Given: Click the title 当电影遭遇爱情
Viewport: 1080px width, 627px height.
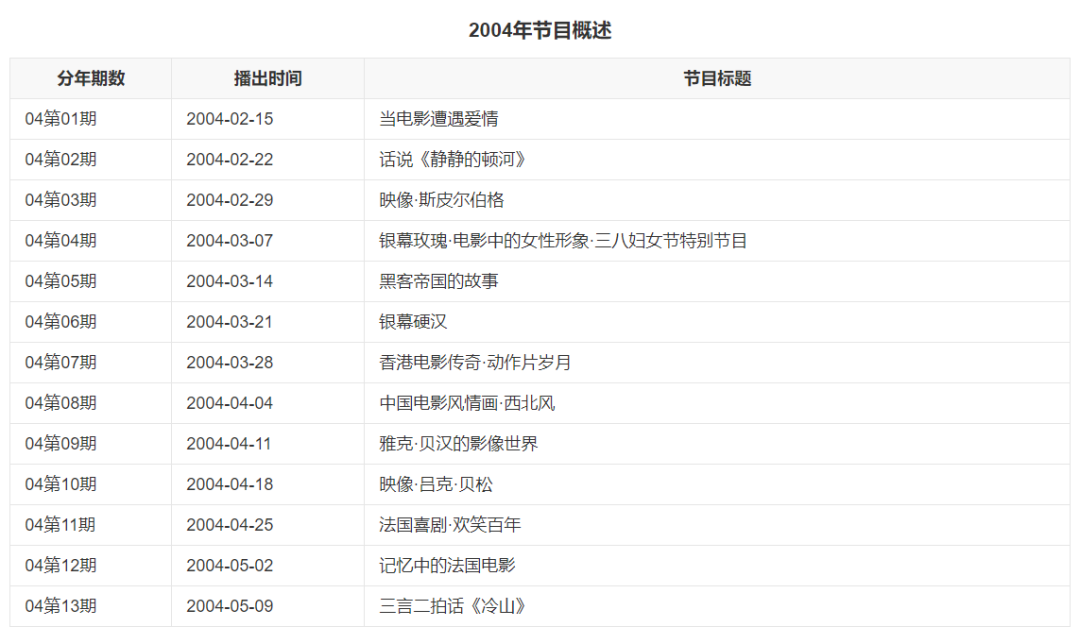Looking at the screenshot, I should point(439,119).
